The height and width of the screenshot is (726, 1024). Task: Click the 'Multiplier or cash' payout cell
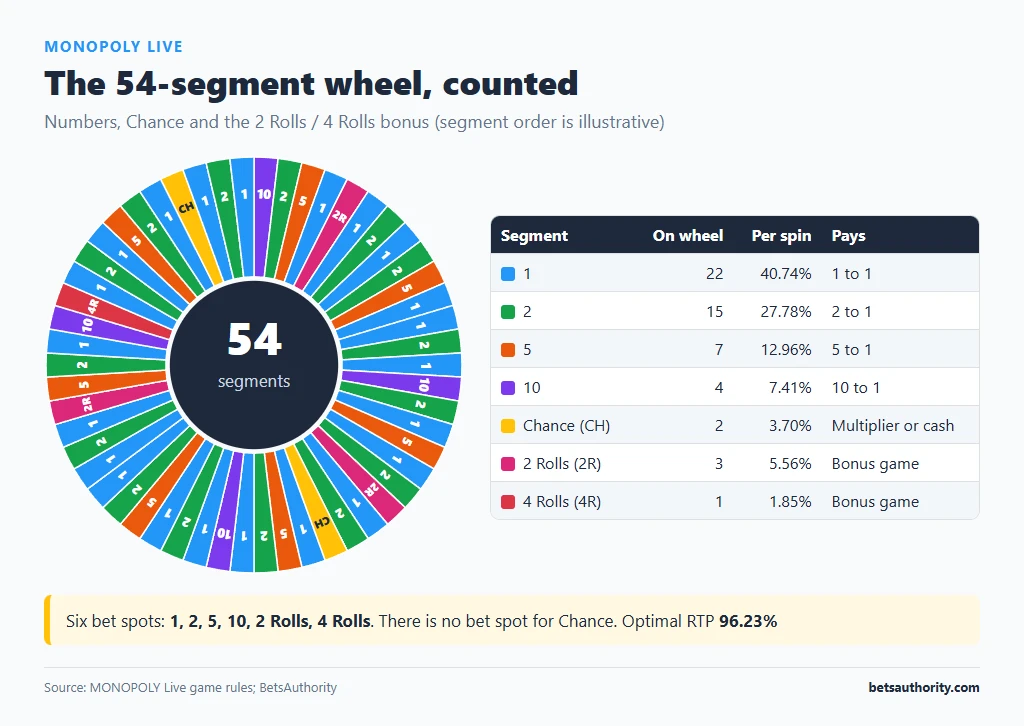pos(893,426)
